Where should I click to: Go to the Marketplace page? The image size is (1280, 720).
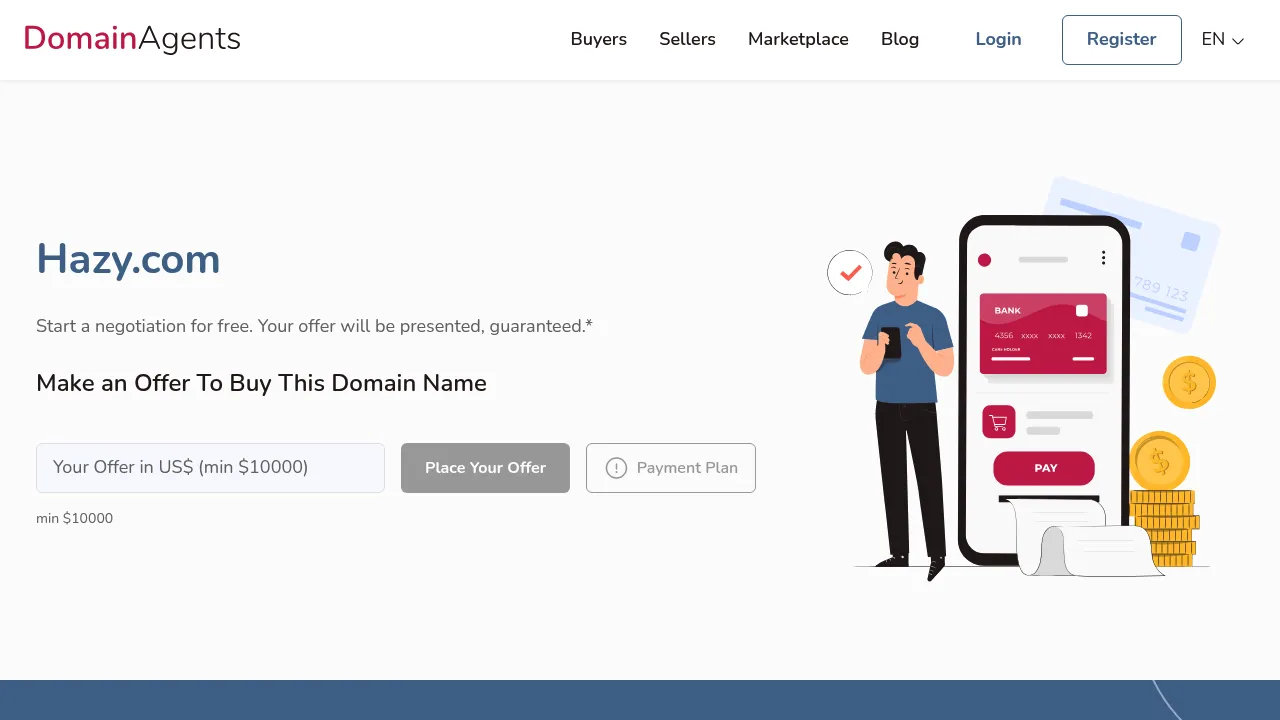click(x=798, y=39)
